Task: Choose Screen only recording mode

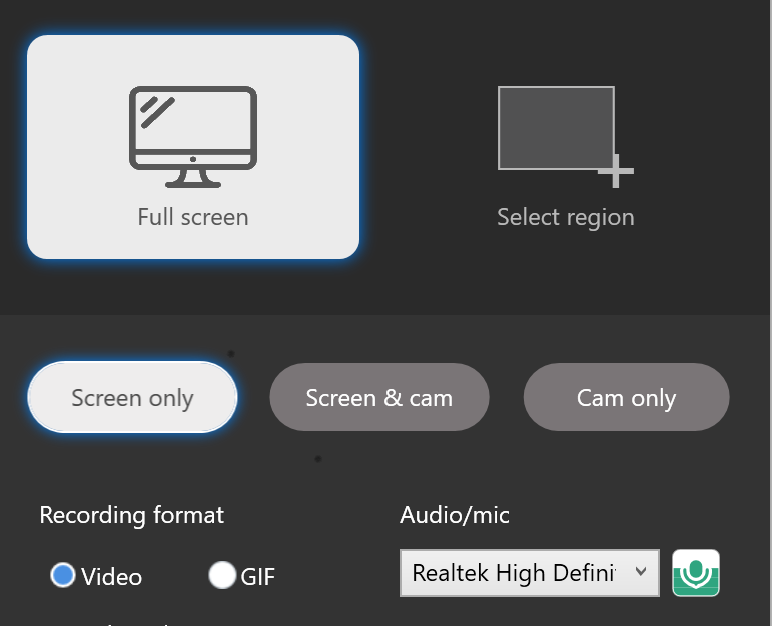Action: [132, 398]
